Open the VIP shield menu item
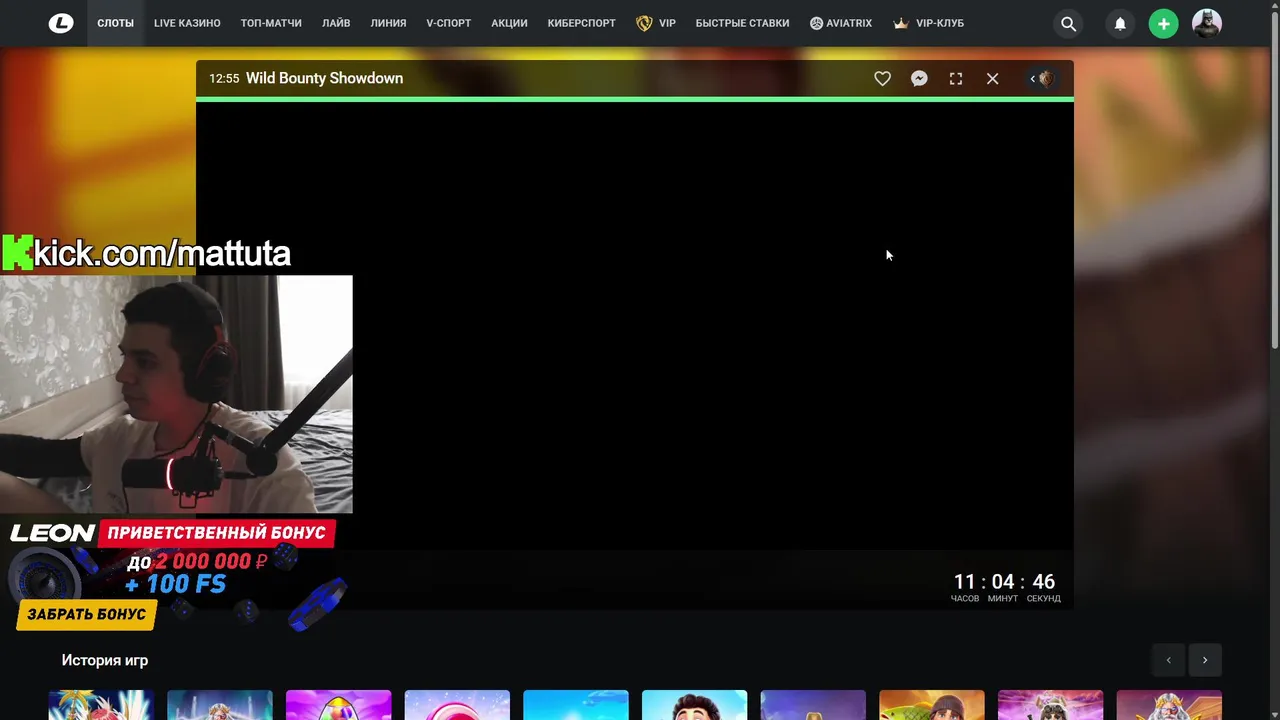The width and height of the screenshot is (1280, 720). coord(656,23)
